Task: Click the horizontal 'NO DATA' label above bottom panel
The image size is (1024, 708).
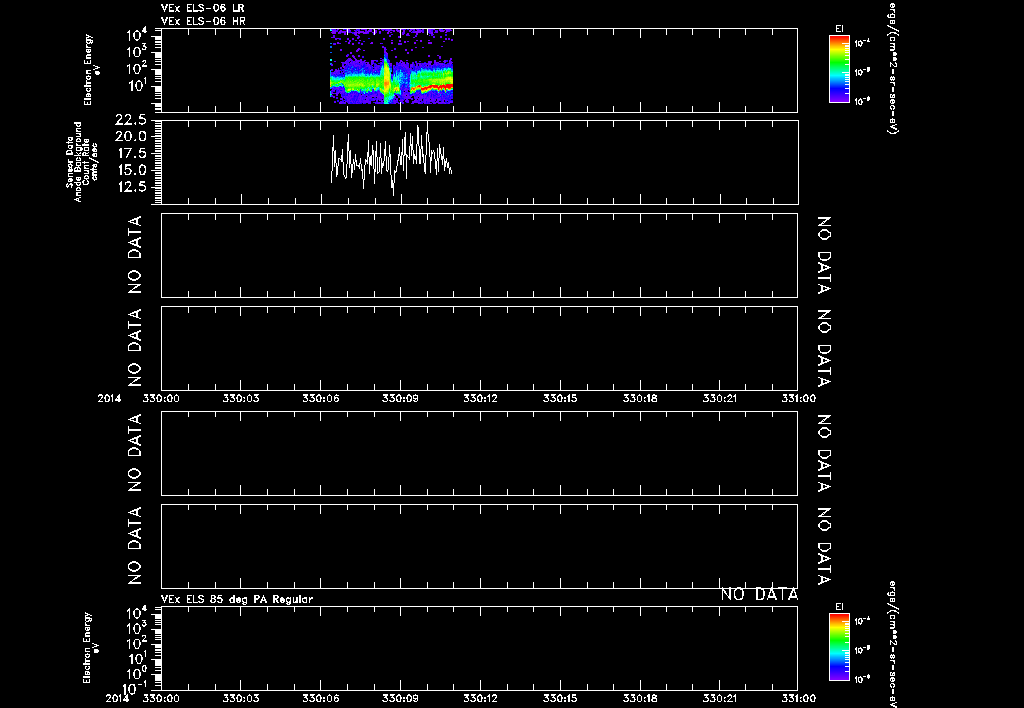Action: pyautogui.click(x=760, y=594)
